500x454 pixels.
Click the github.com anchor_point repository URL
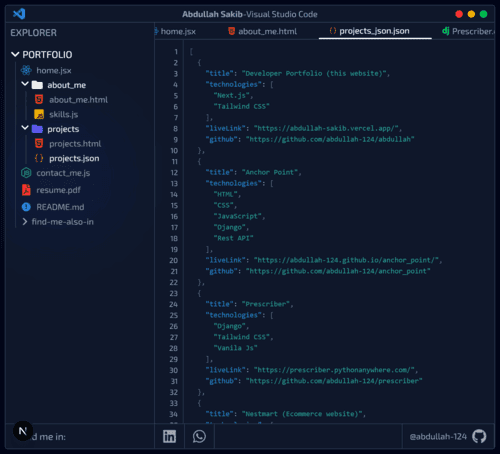coord(338,271)
